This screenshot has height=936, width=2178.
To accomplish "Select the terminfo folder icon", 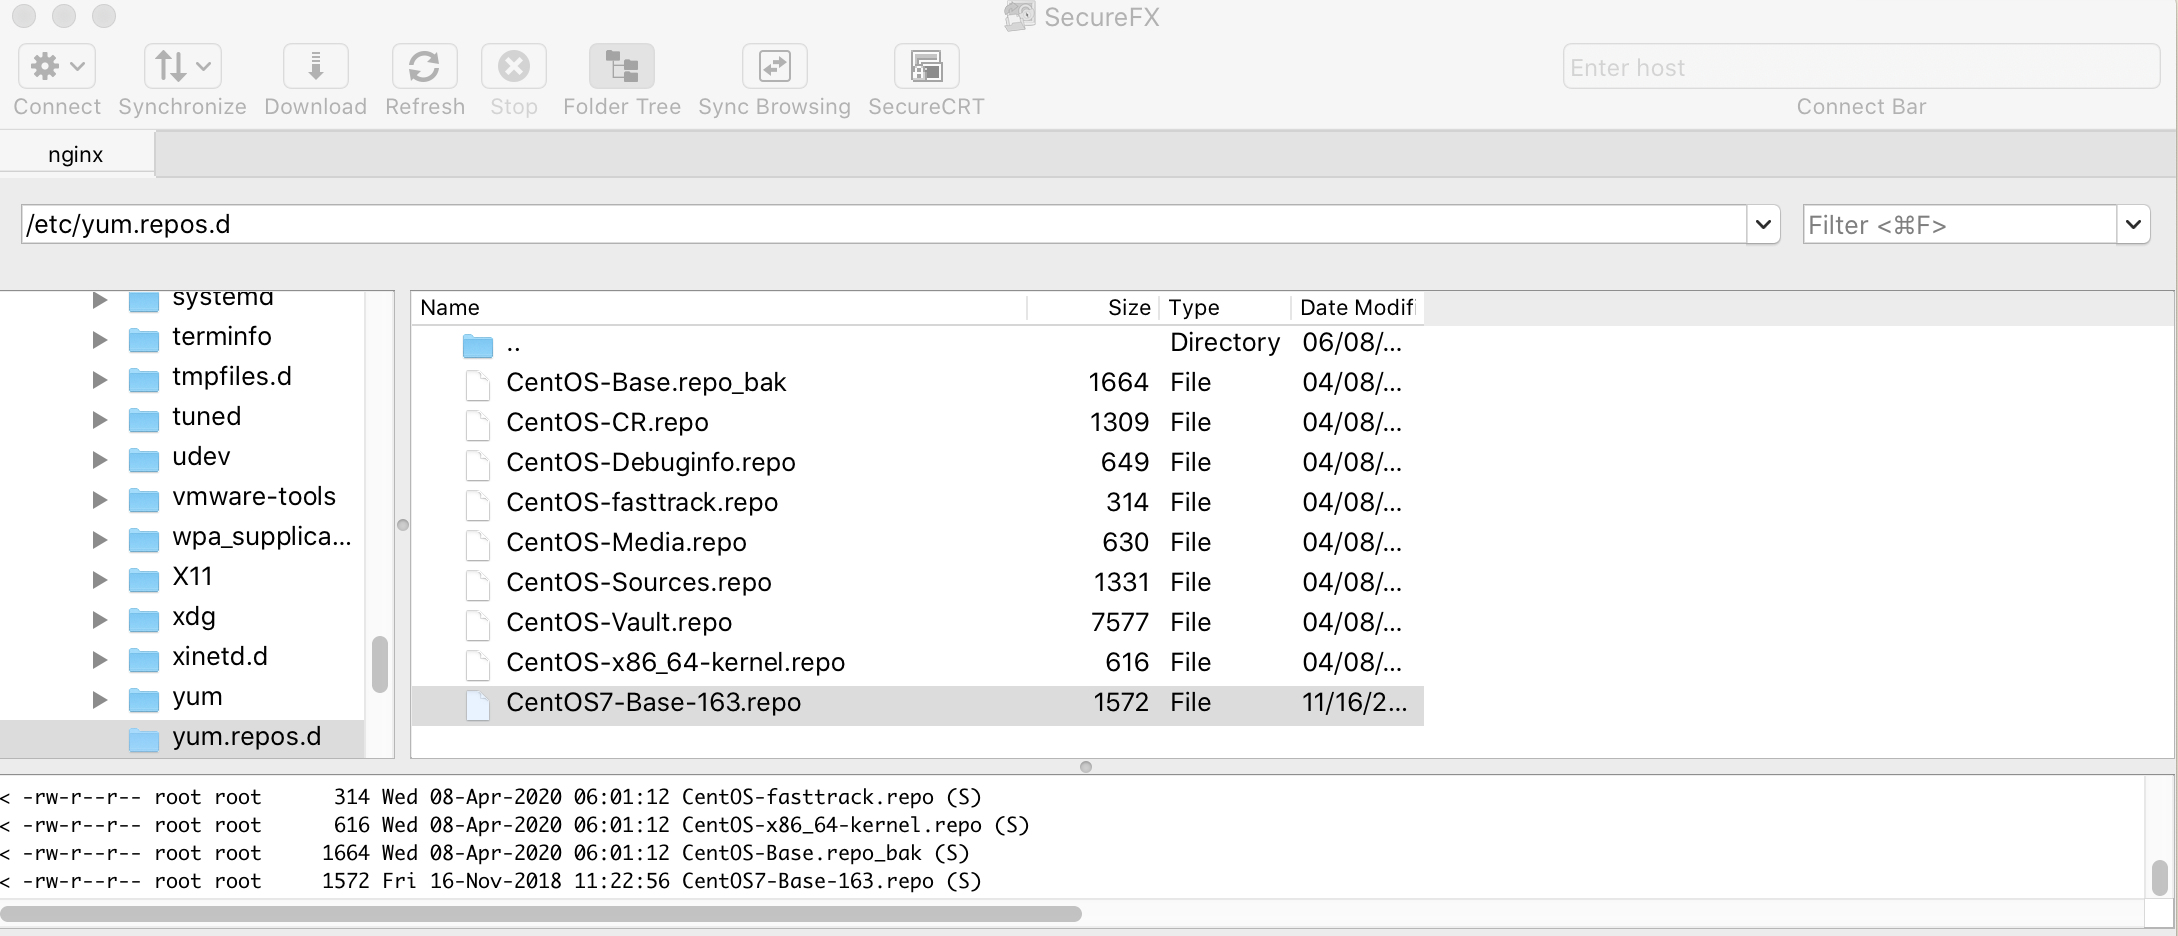I will click(144, 340).
